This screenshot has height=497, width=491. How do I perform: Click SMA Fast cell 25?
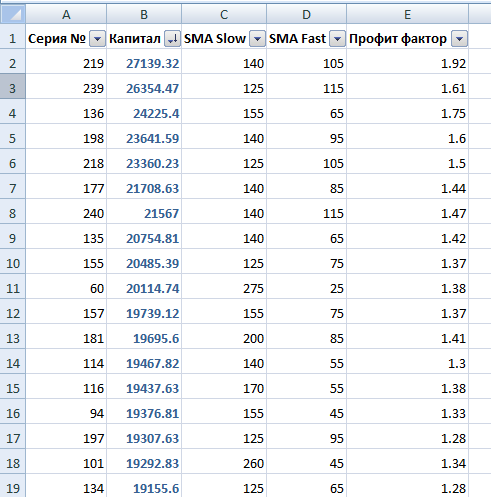(306, 288)
